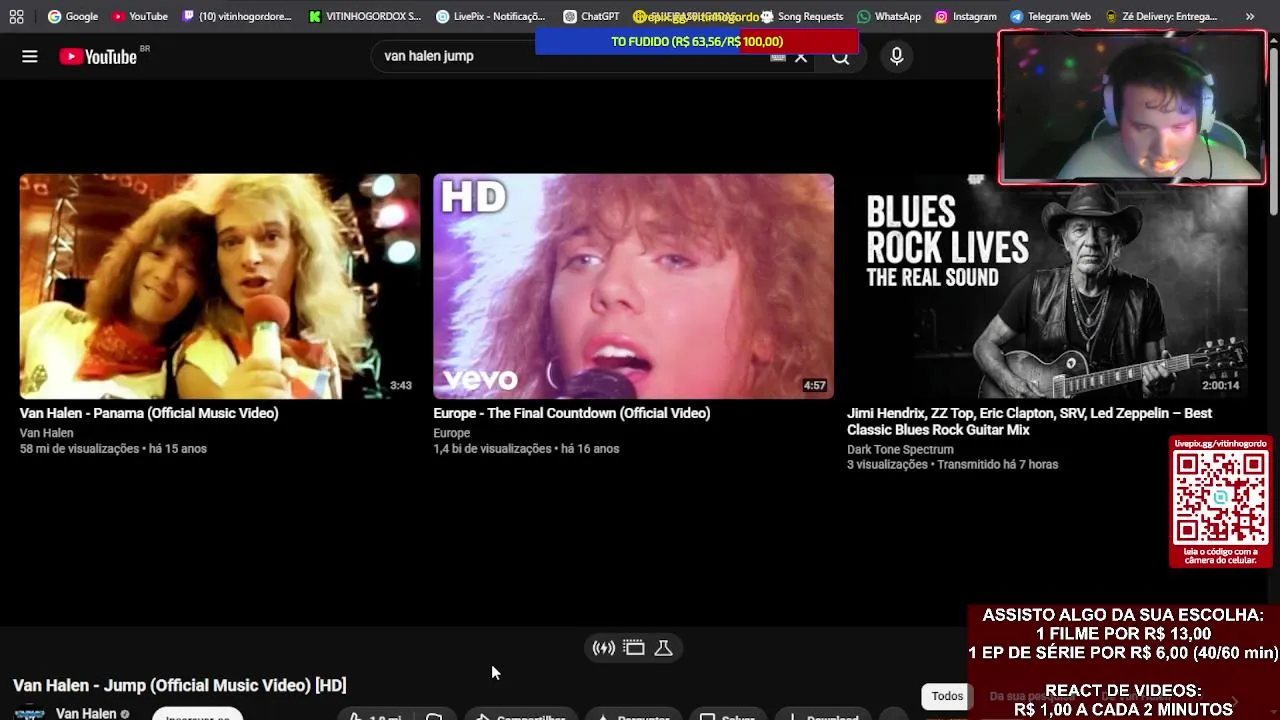The height and width of the screenshot is (720, 1280).
Task: Open the browser apps grid icon
Action: point(16,16)
